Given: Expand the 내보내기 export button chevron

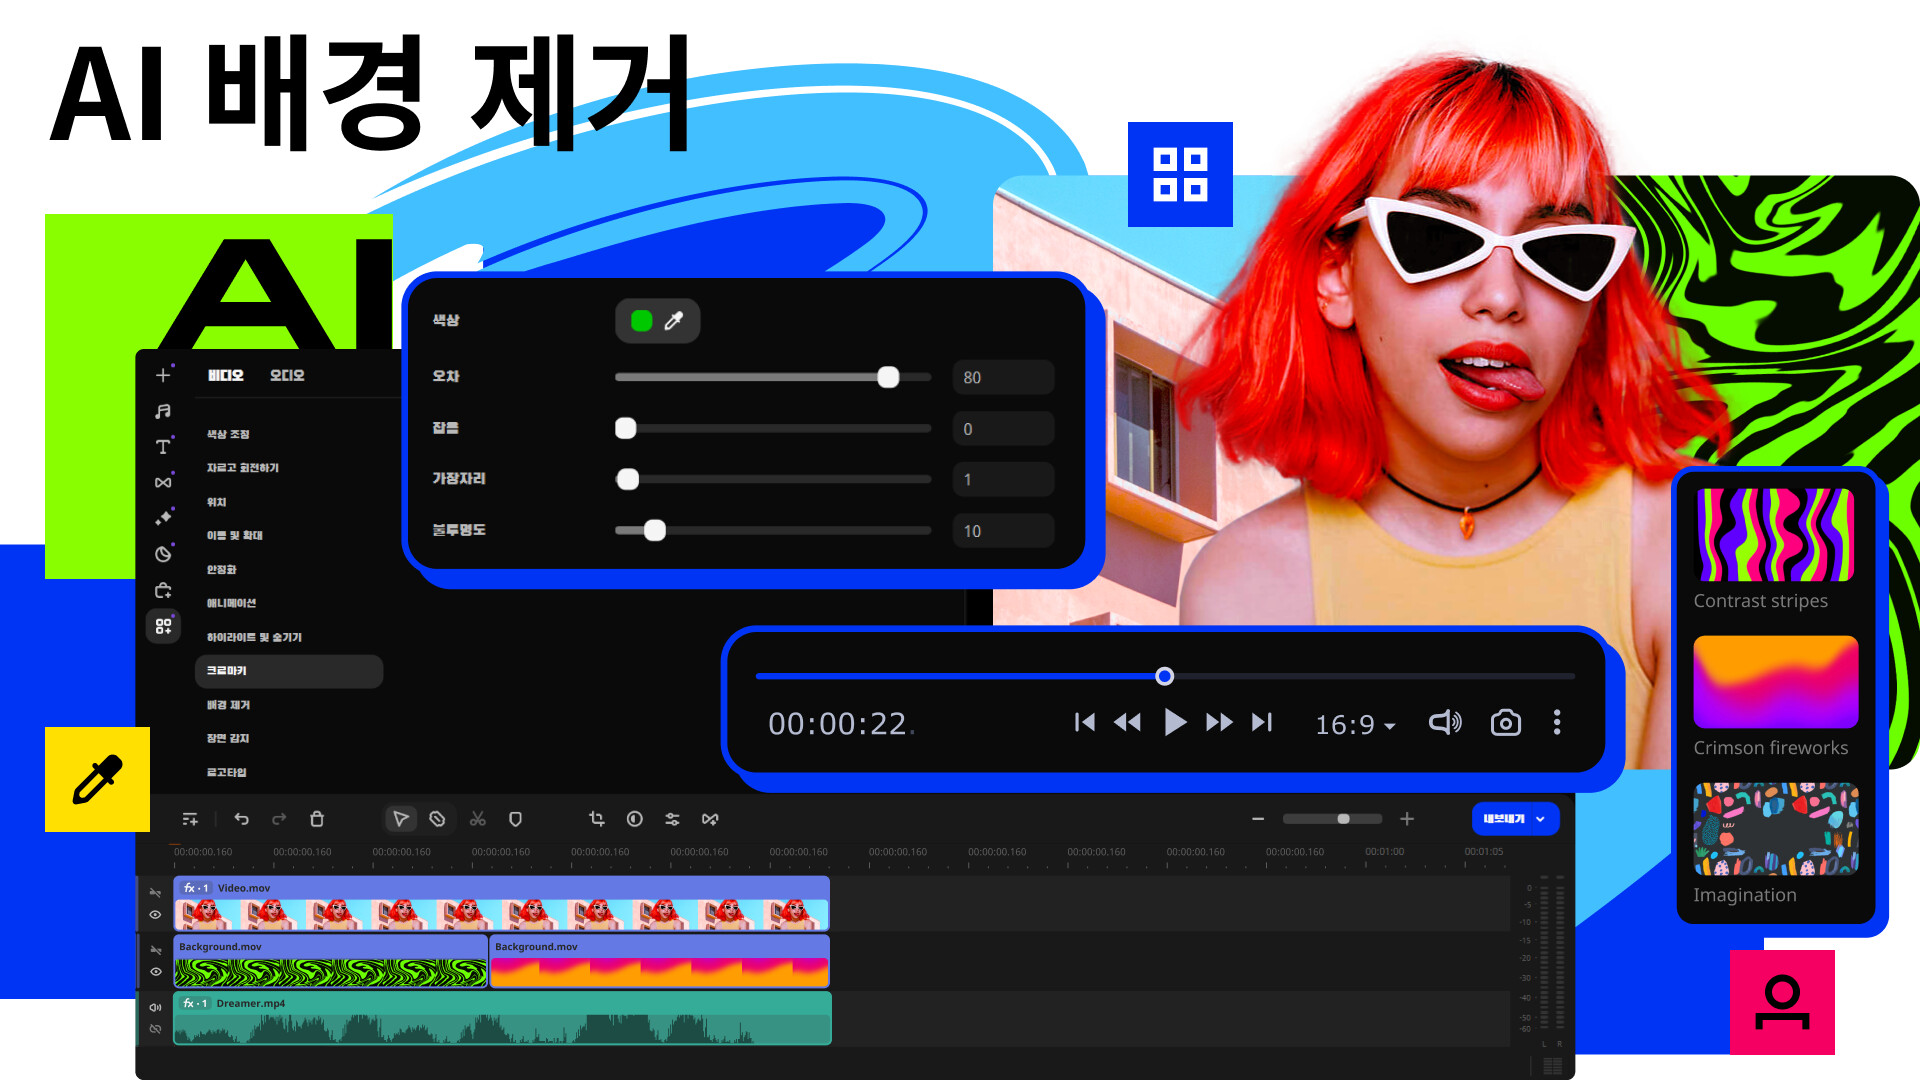Looking at the screenshot, I should (1540, 819).
